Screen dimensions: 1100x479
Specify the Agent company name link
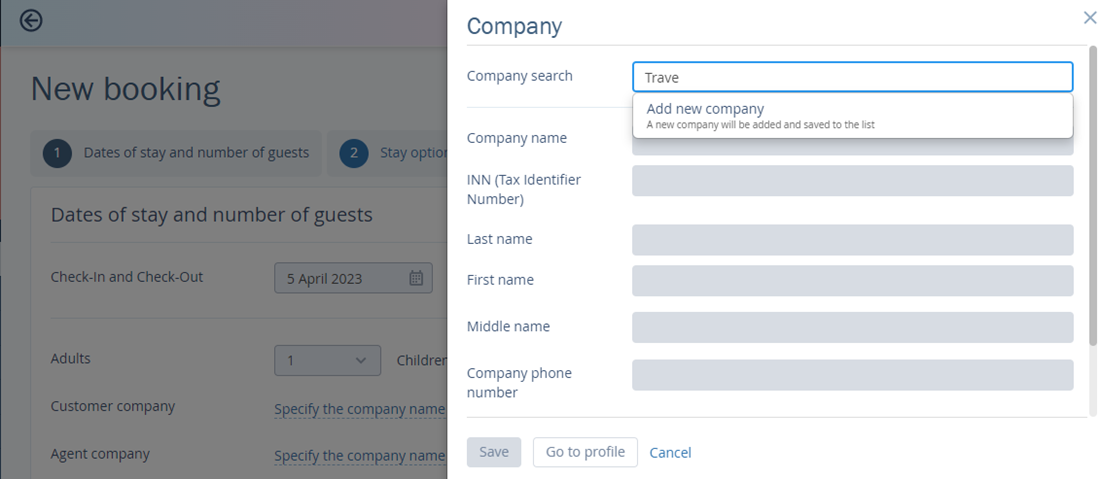click(359, 457)
